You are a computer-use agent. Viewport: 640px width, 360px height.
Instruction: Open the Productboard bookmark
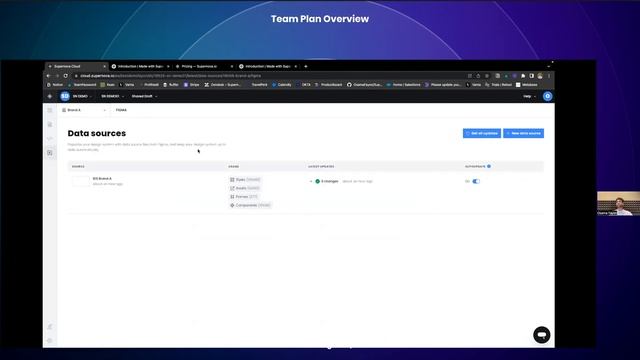click(329, 85)
